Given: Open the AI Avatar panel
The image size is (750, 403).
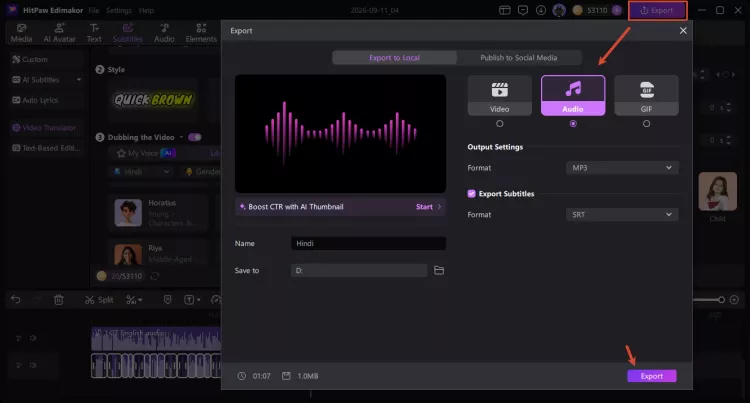Looking at the screenshot, I should point(59,33).
